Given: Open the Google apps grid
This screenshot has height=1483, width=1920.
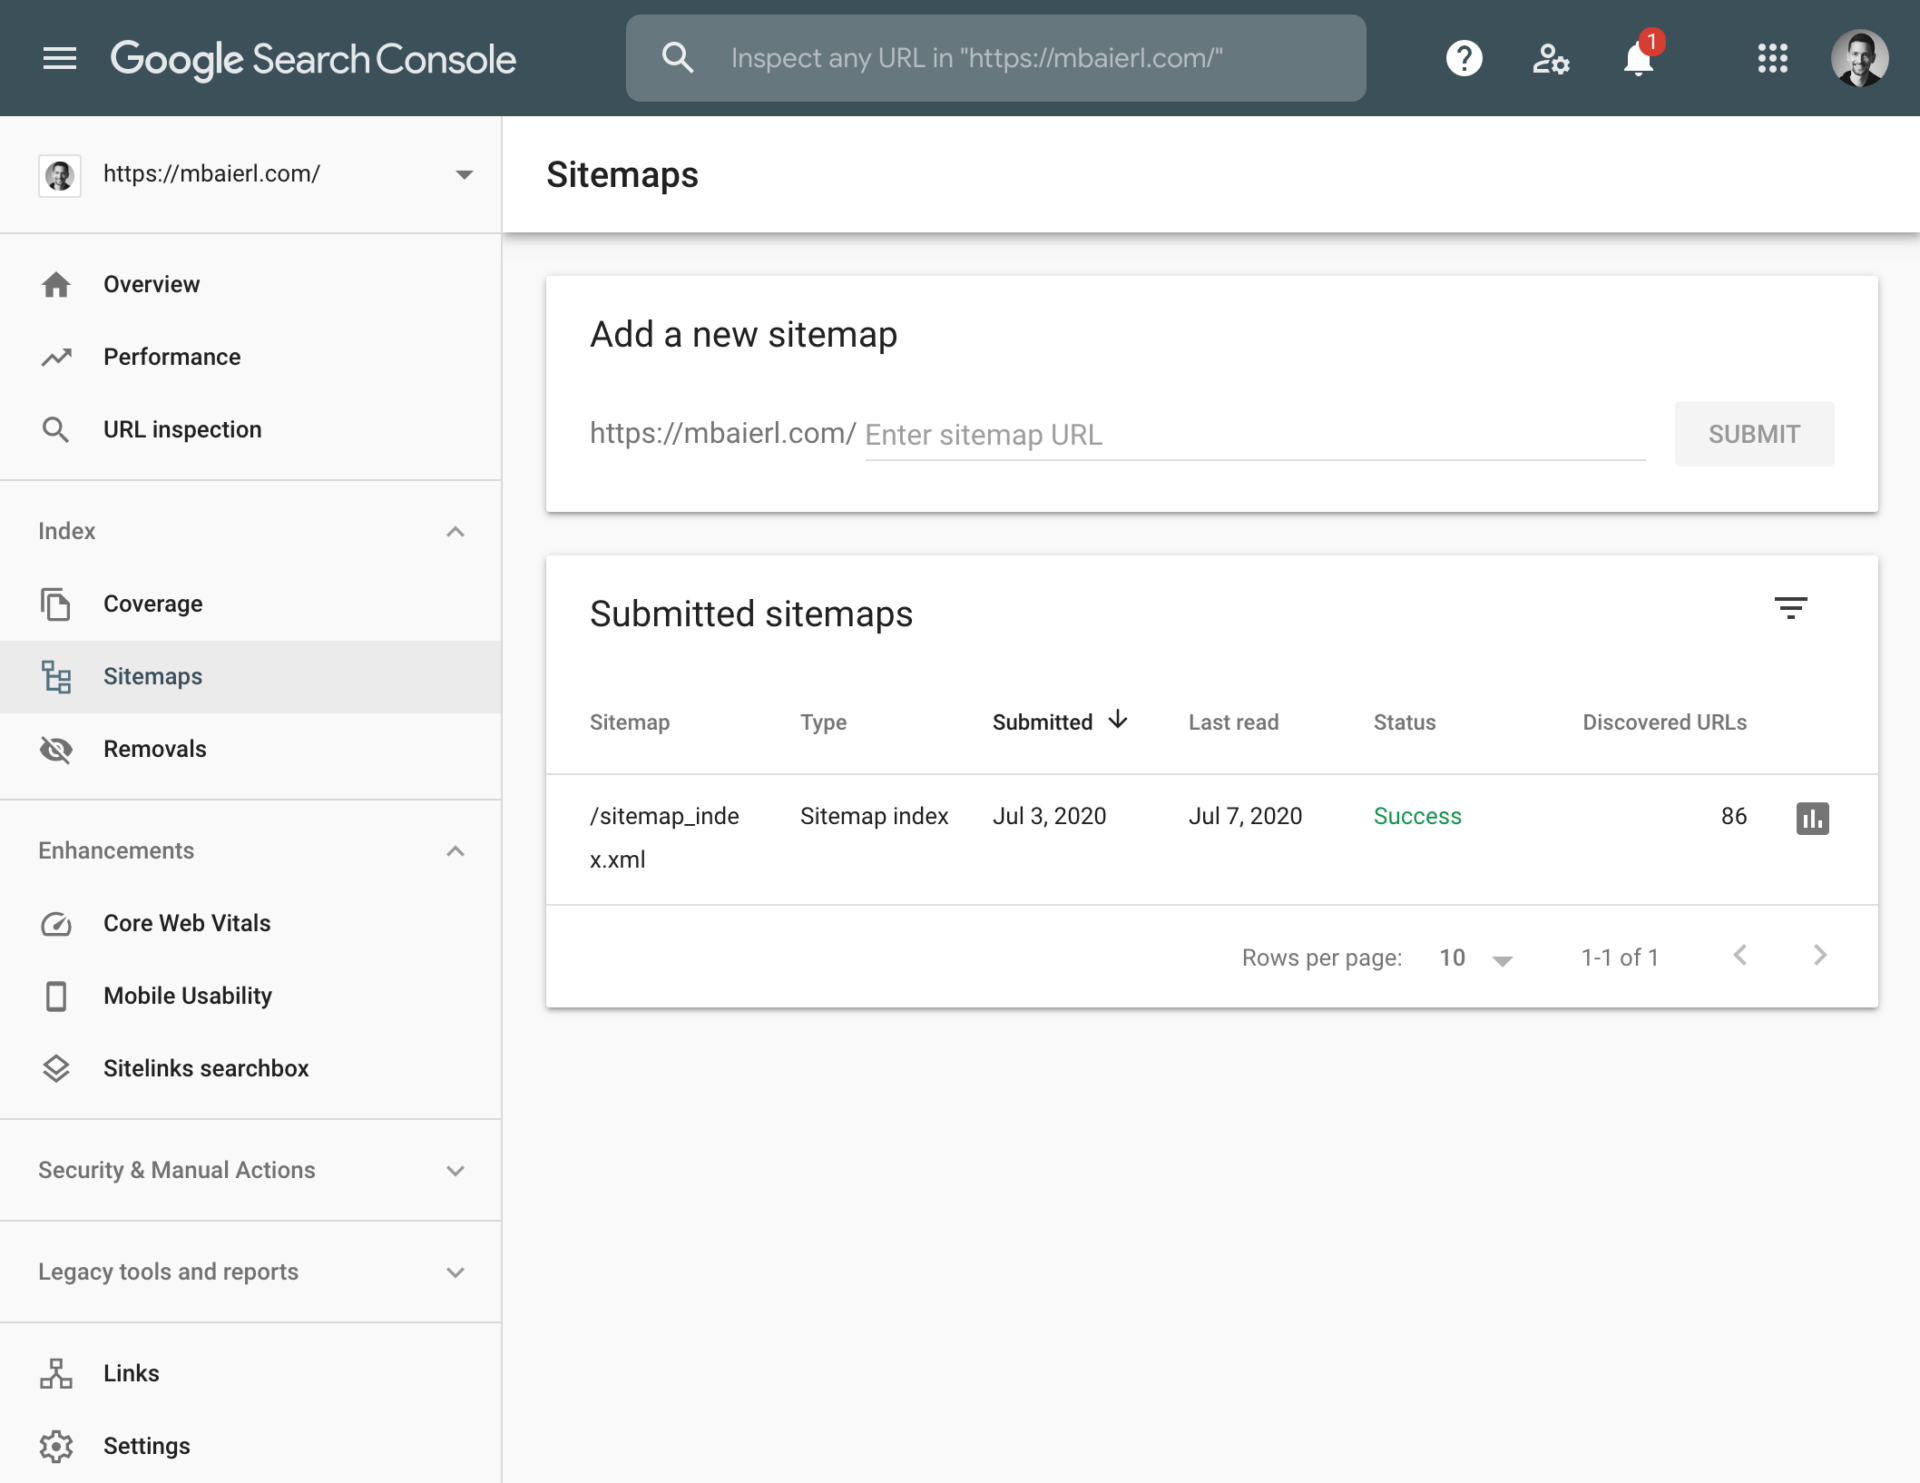Looking at the screenshot, I should point(1772,58).
